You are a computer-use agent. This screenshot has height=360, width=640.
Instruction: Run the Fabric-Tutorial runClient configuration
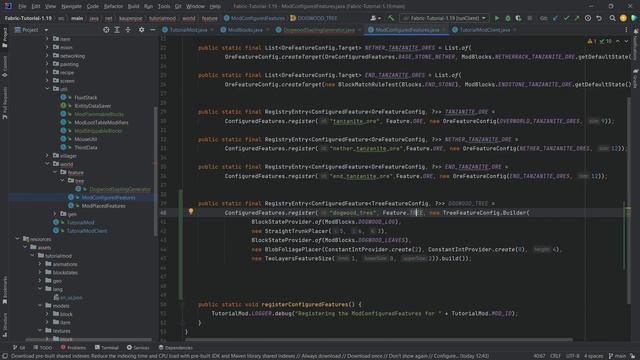[x=497, y=18]
